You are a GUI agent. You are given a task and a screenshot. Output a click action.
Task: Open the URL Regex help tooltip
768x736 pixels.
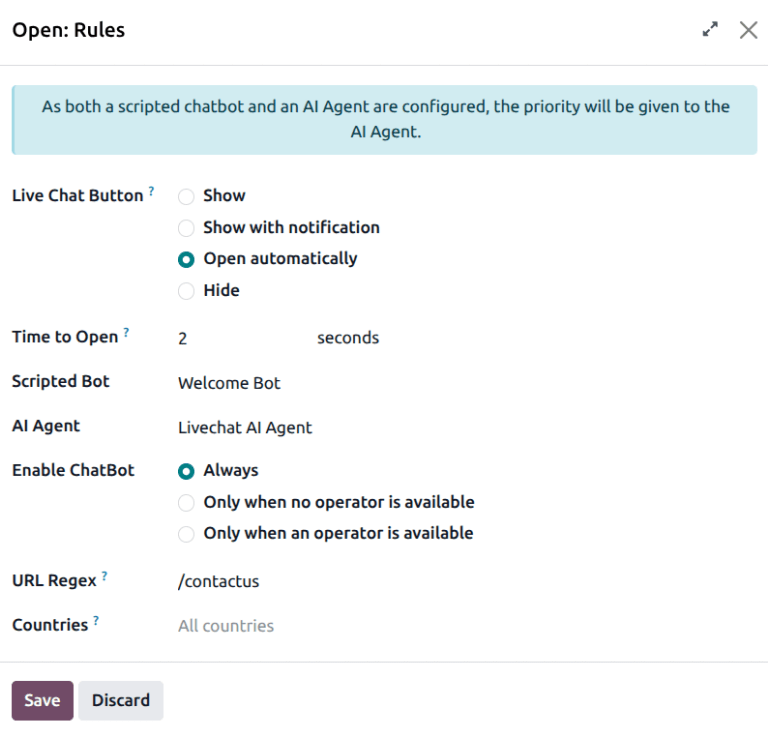pyautogui.click(x=105, y=576)
